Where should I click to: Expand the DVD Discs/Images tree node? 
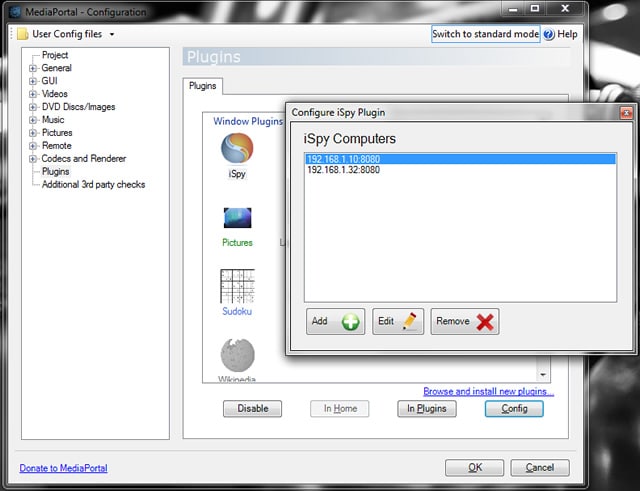point(33,107)
